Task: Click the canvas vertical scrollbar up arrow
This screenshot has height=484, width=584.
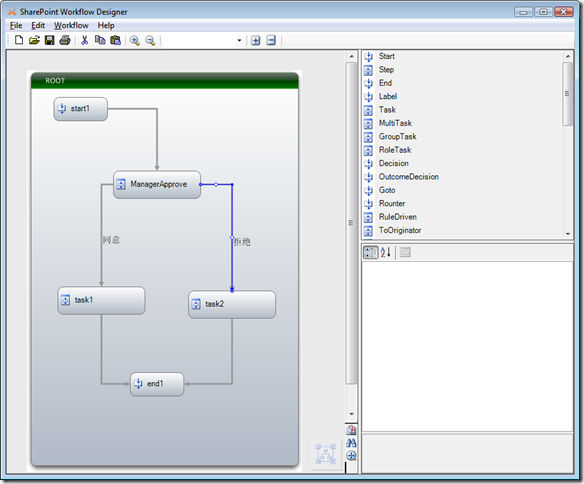Action: (x=351, y=57)
